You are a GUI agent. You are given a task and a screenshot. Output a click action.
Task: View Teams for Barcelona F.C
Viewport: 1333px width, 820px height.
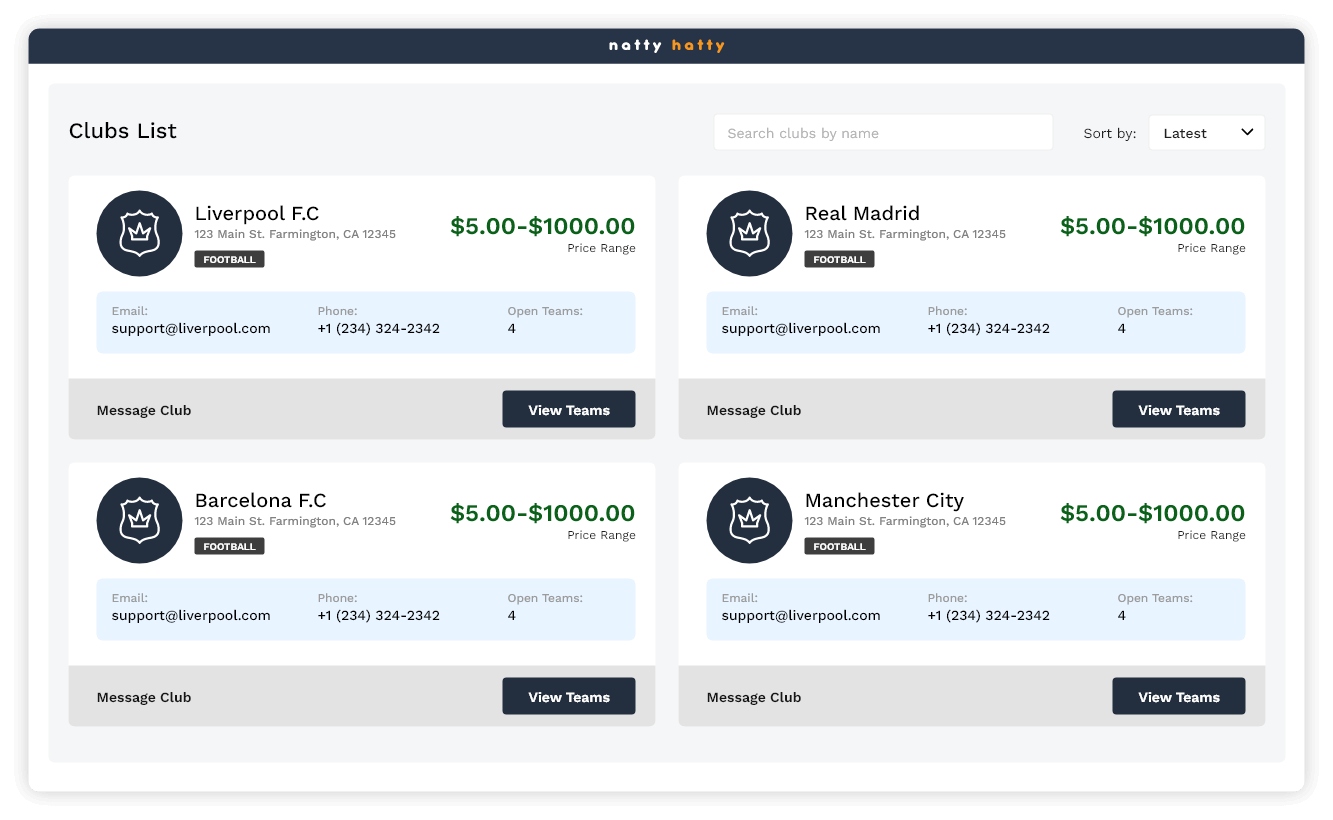569,697
